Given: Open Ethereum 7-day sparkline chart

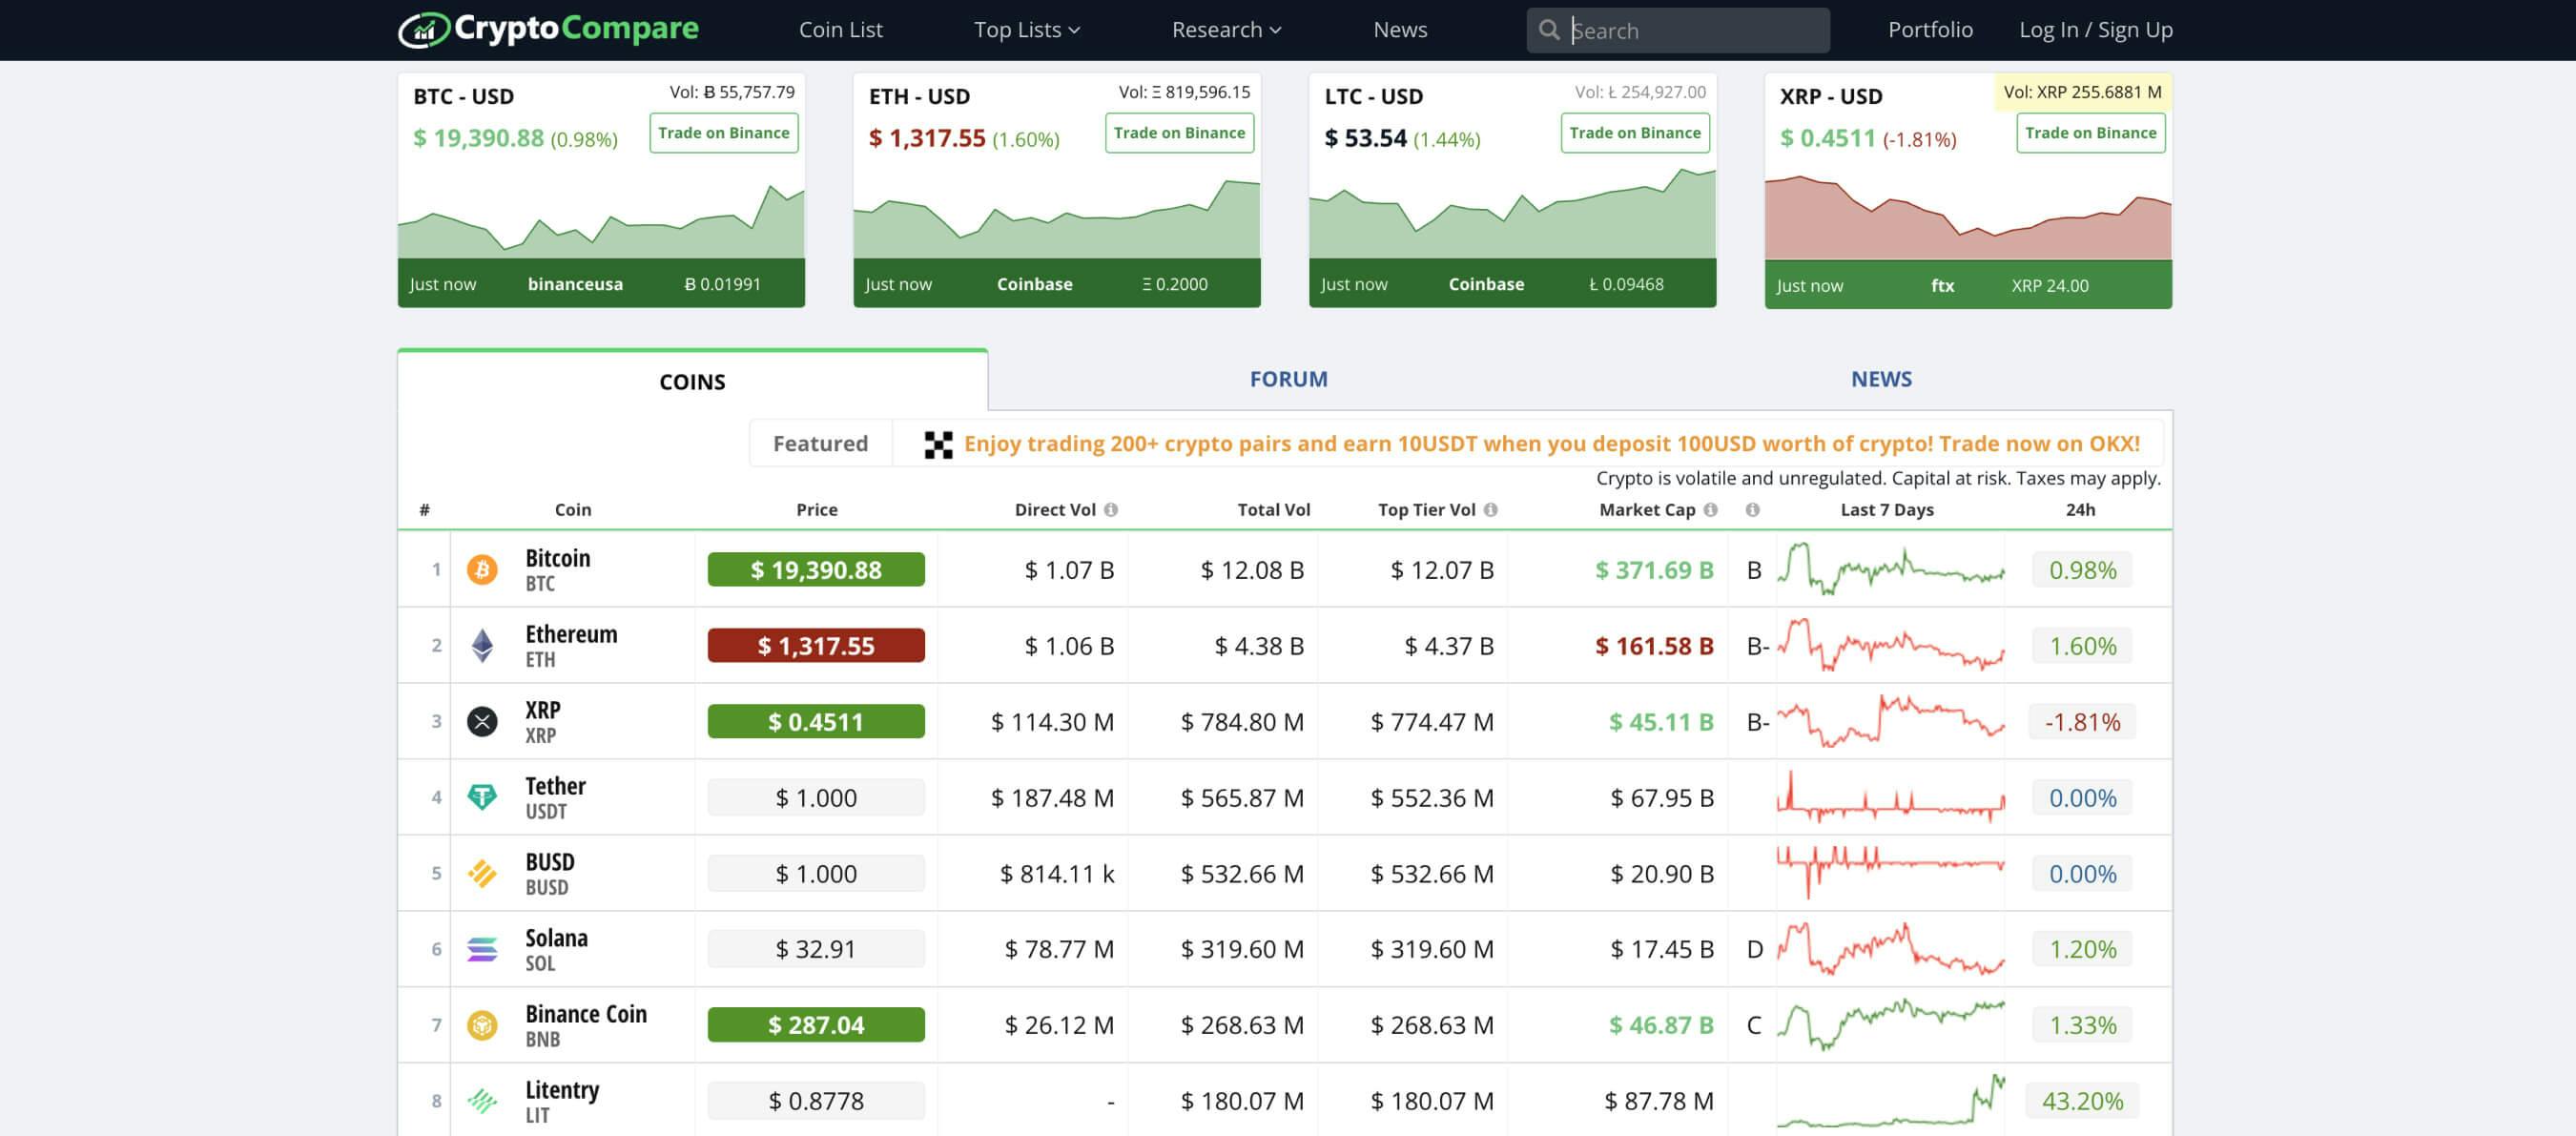Looking at the screenshot, I should coord(1890,645).
